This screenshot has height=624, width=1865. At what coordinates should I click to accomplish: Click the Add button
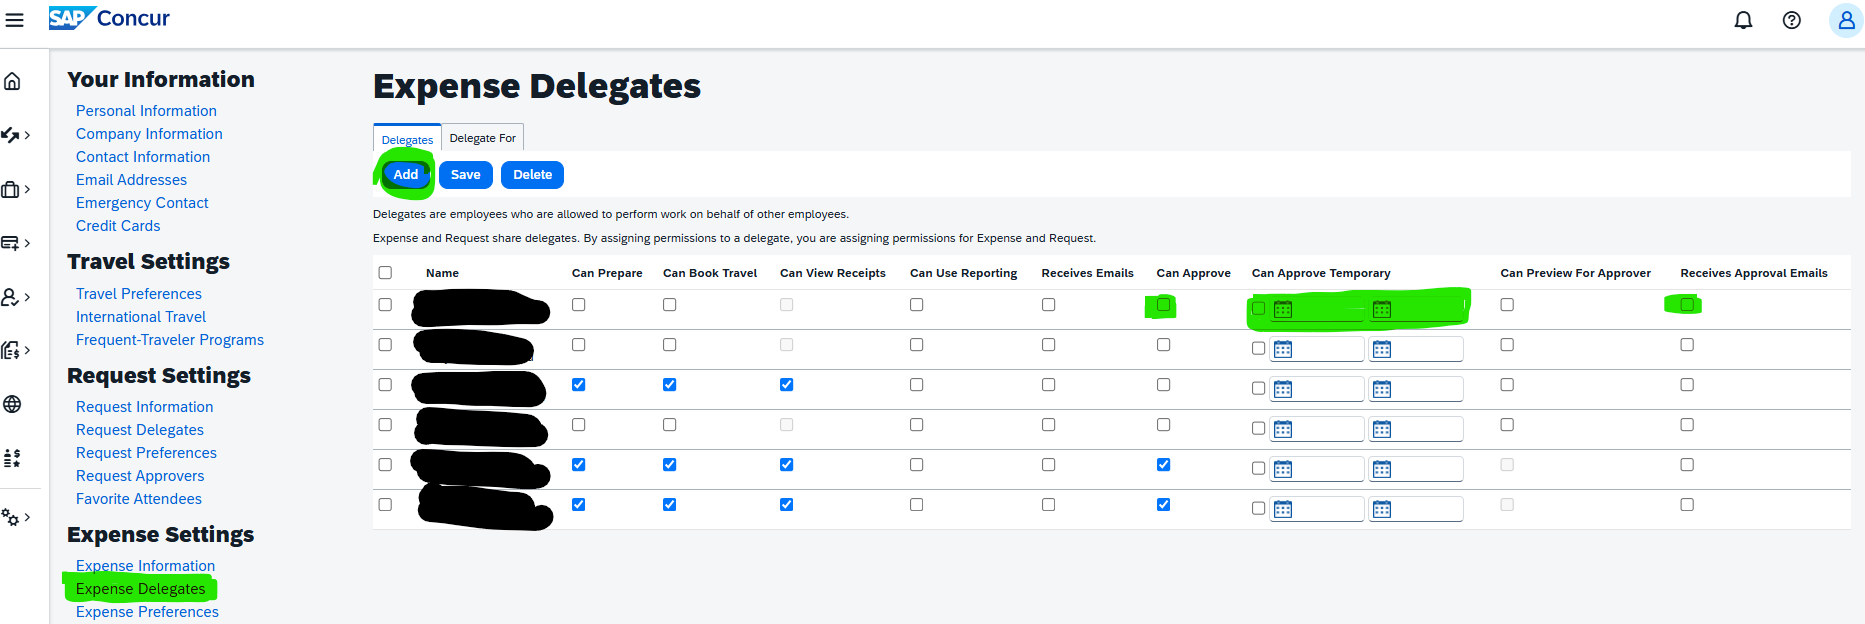click(405, 175)
